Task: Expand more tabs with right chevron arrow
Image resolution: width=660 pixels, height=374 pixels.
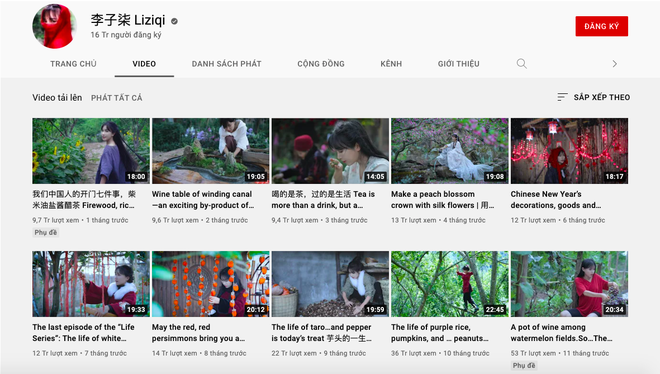Action: [615, 64]
